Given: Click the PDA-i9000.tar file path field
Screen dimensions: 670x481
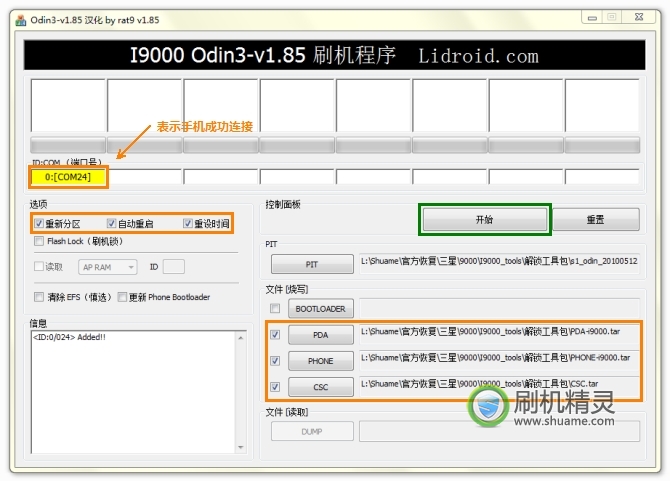Looking at the screenshot, I should (x=497, y=332).
